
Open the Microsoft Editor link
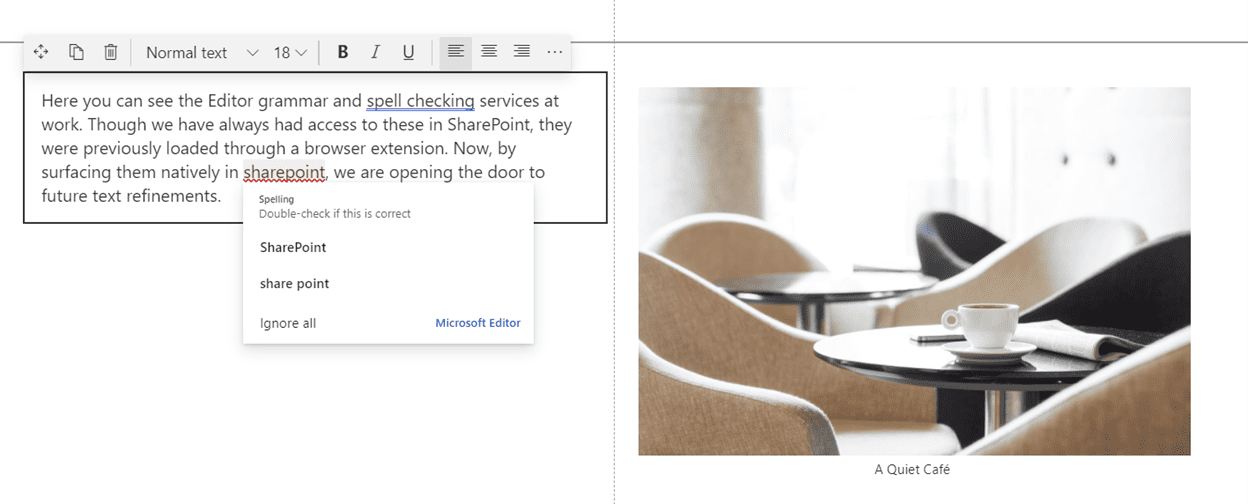pos(478,323)
